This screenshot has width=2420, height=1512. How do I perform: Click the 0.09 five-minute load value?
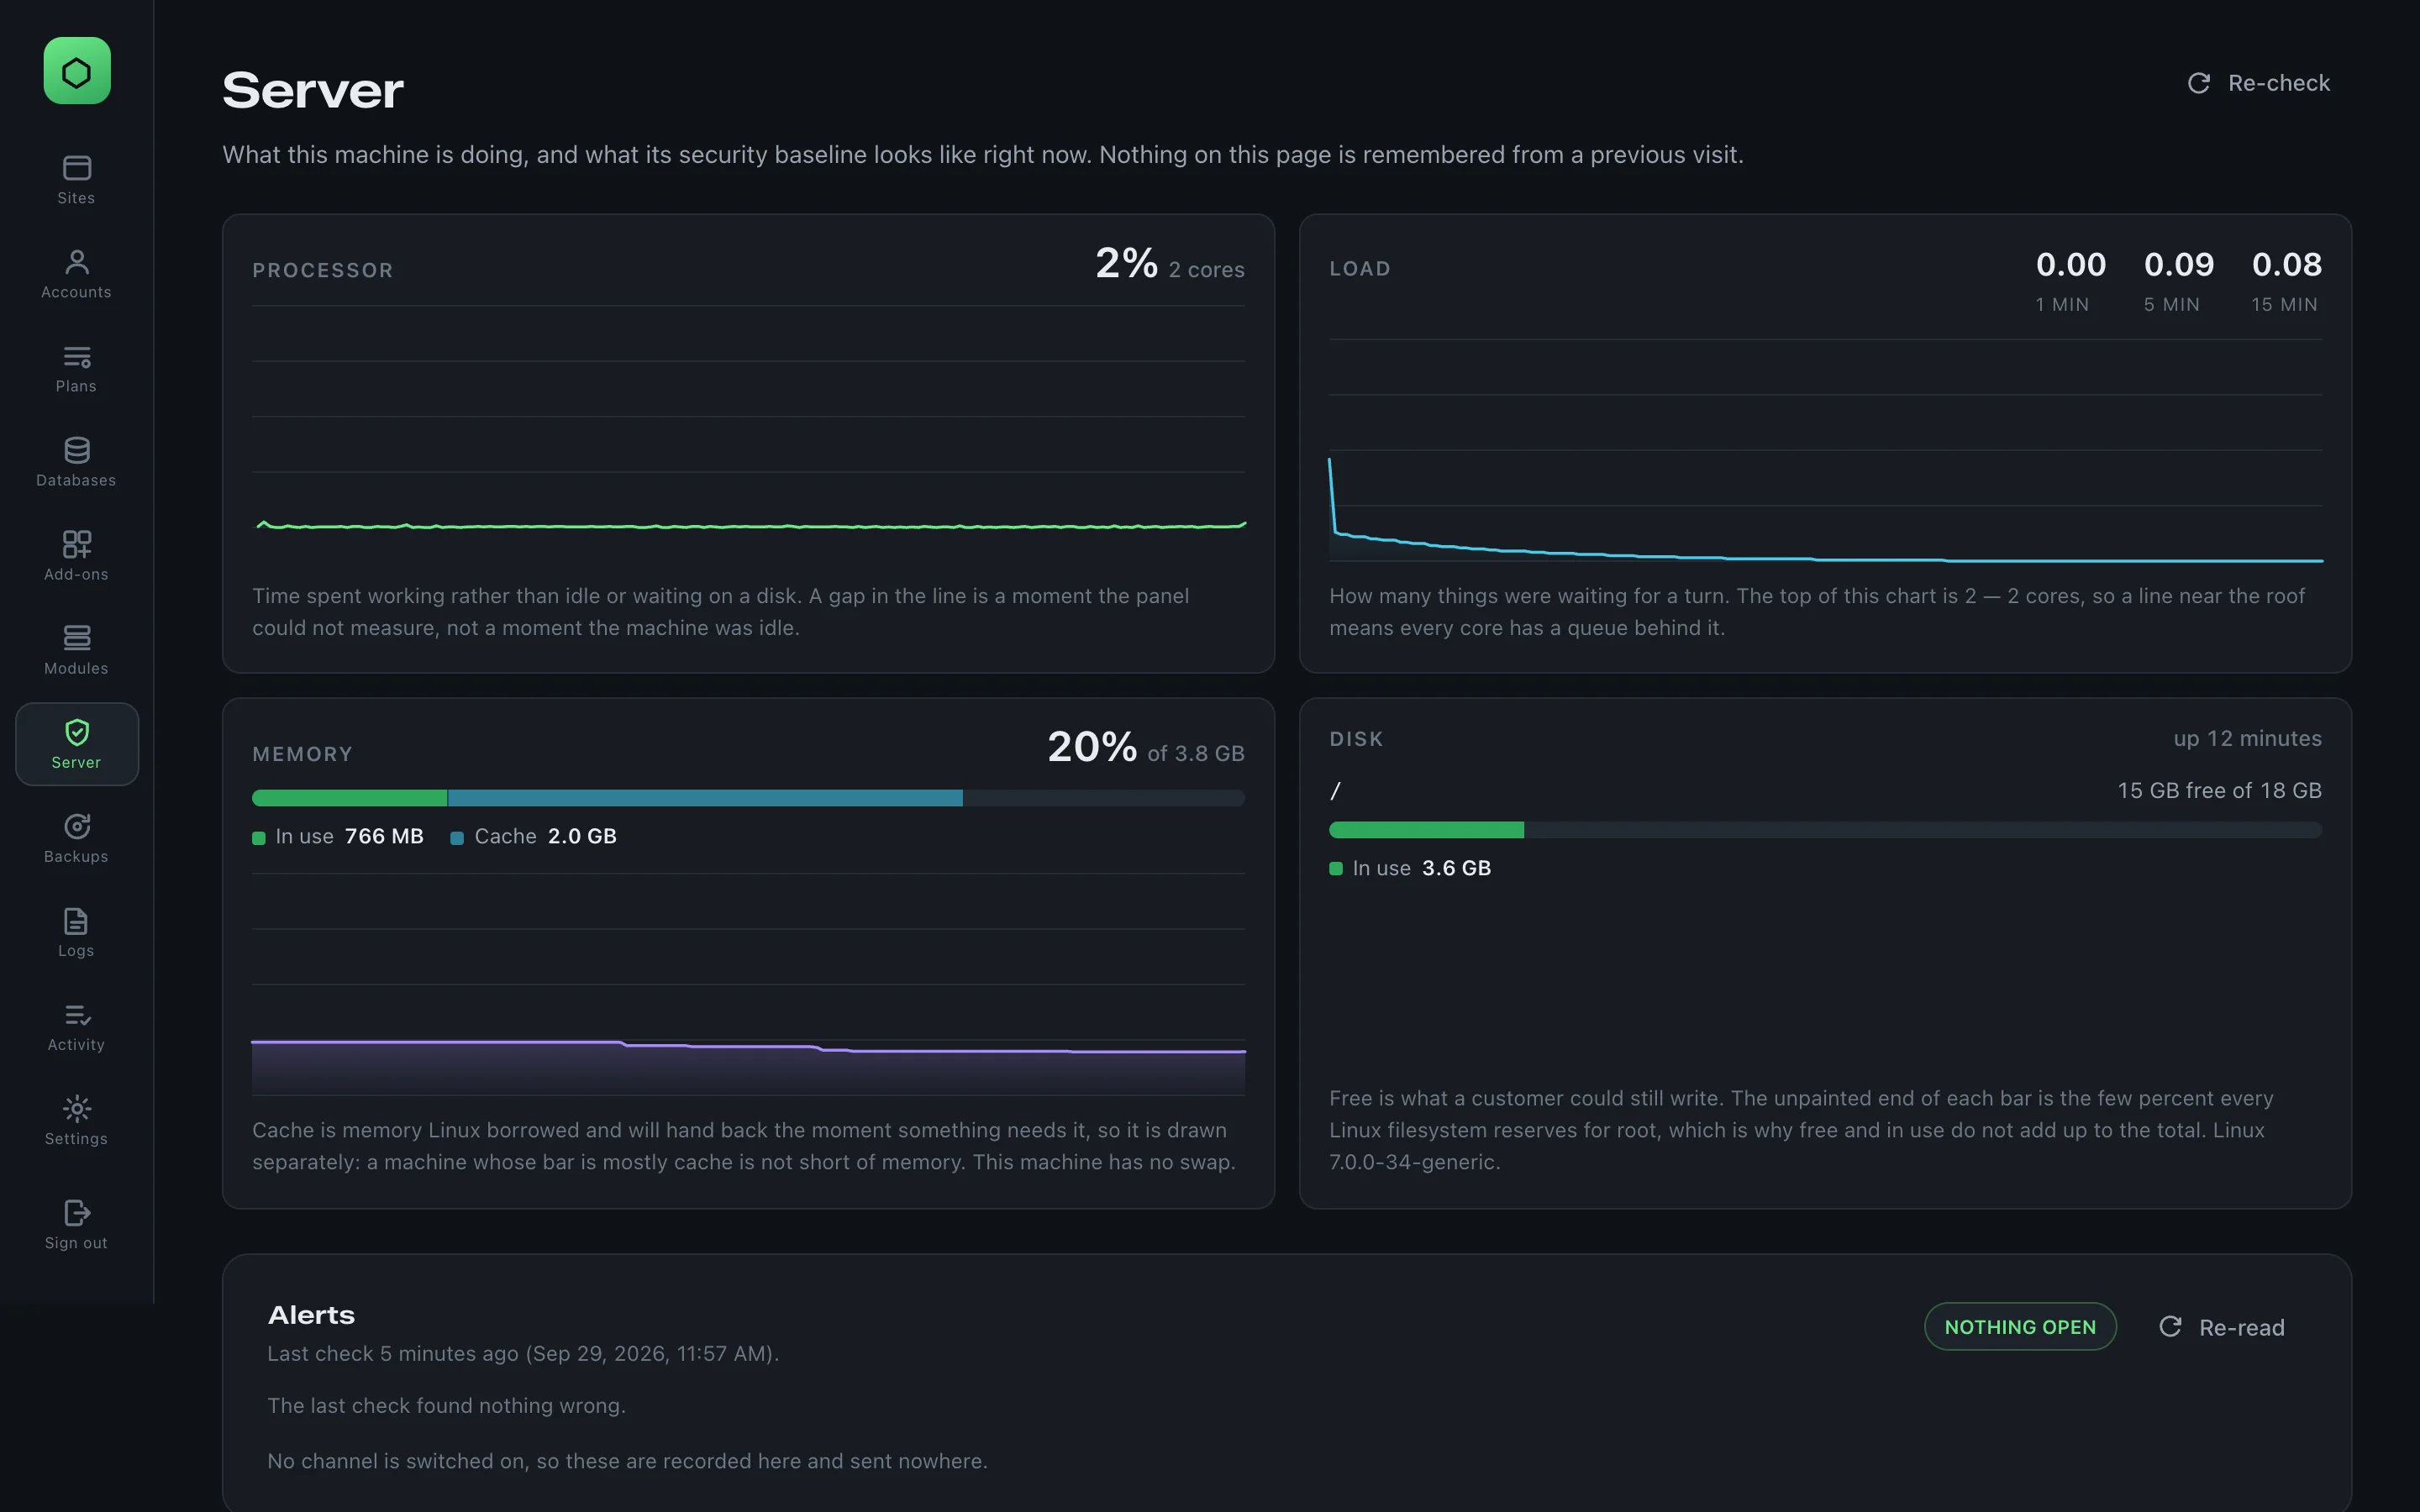tap(2179, 265)
